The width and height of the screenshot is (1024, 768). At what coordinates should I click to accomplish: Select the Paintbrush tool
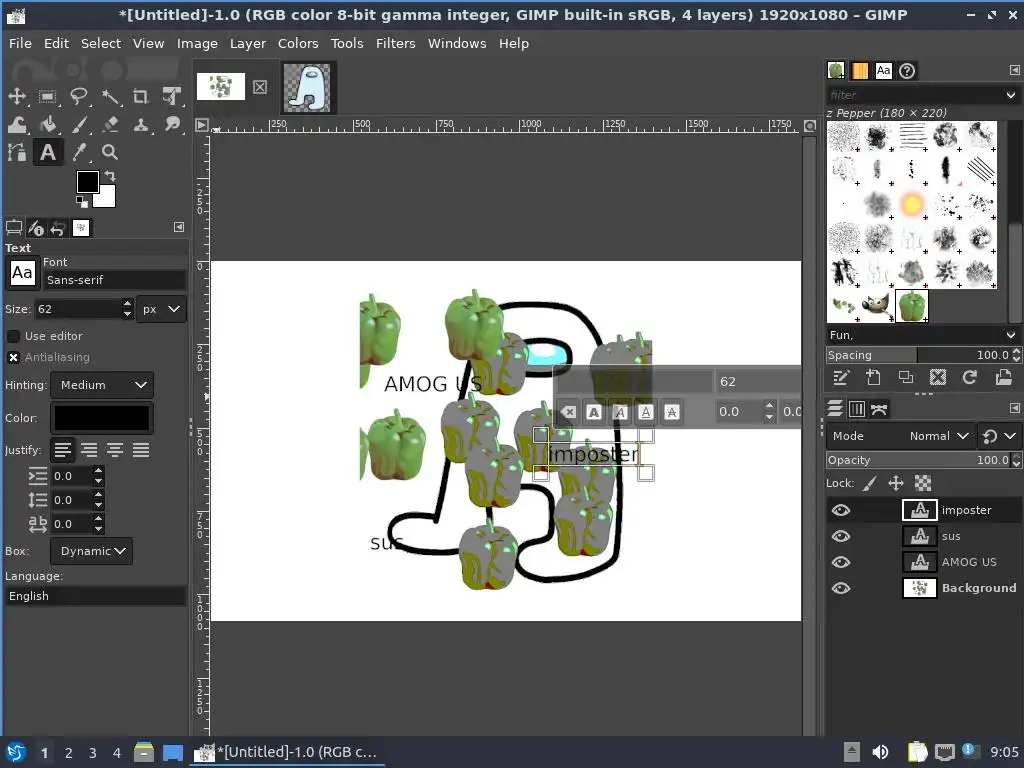79,124
